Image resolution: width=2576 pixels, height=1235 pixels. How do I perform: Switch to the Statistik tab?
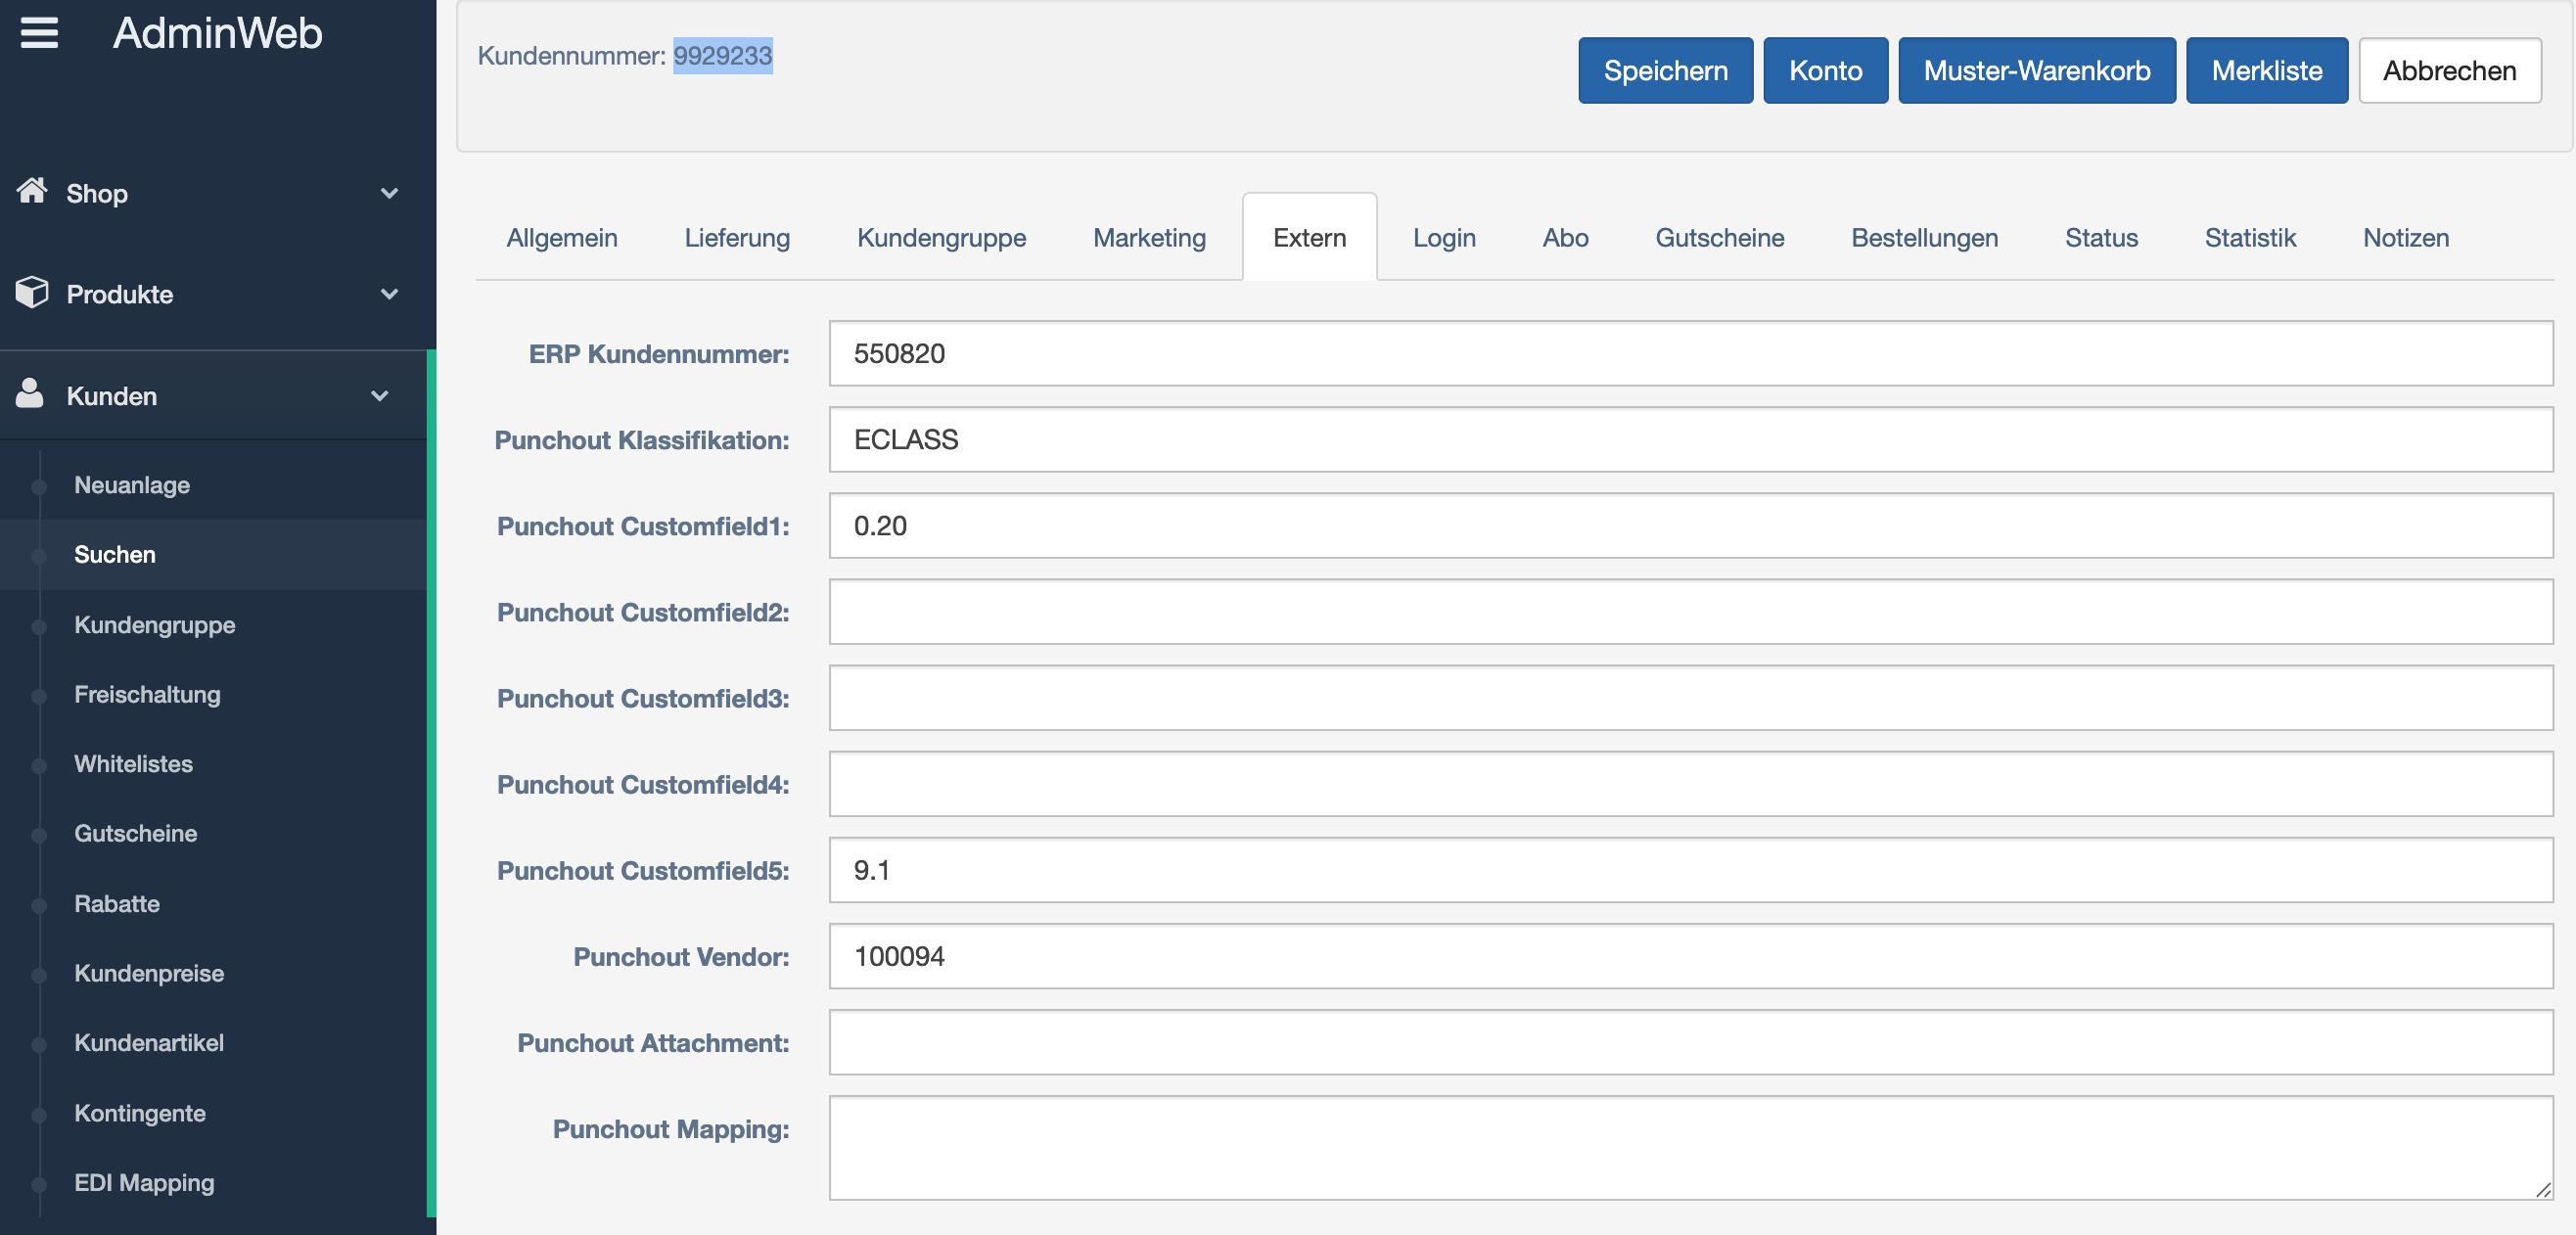click(x=2250, y=238)
